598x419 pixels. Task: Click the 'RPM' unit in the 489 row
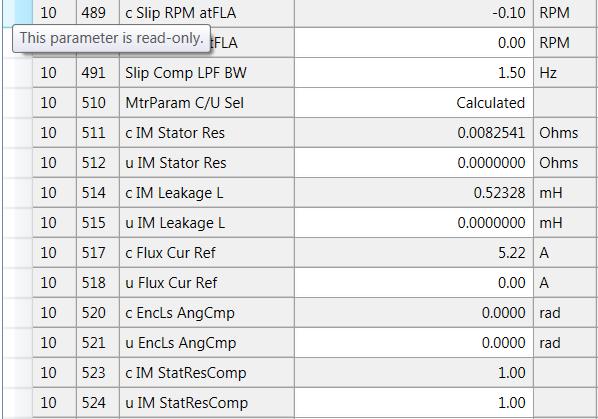554,13
